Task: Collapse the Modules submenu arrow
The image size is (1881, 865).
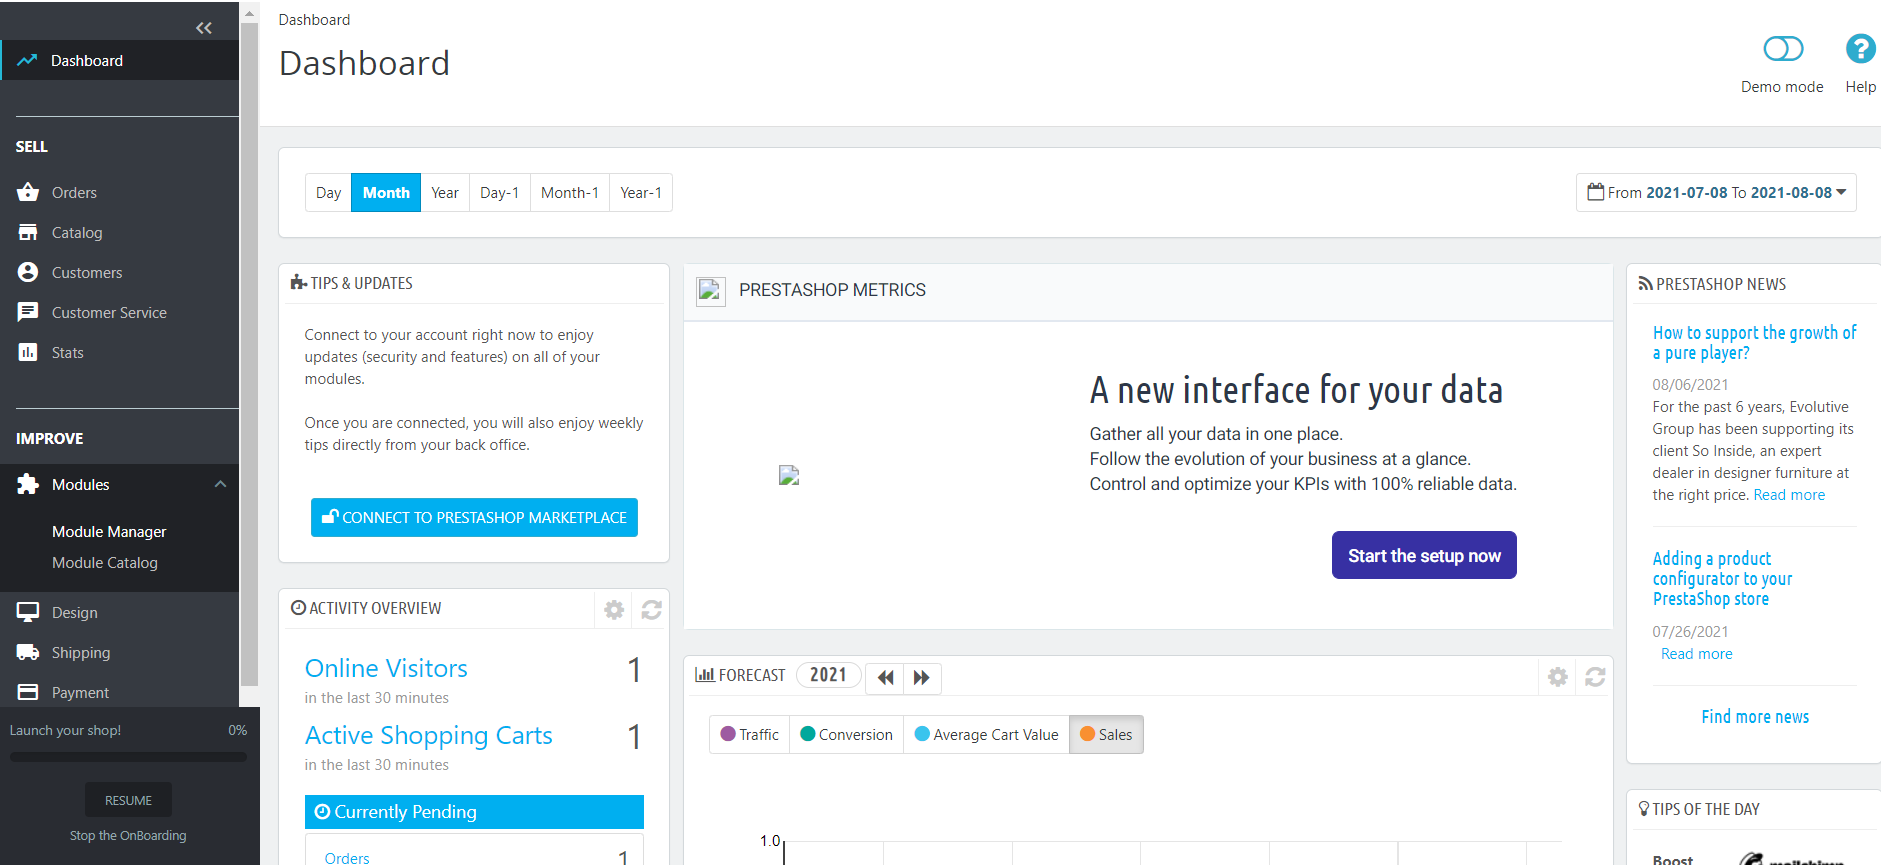Action: click(220, 484)
